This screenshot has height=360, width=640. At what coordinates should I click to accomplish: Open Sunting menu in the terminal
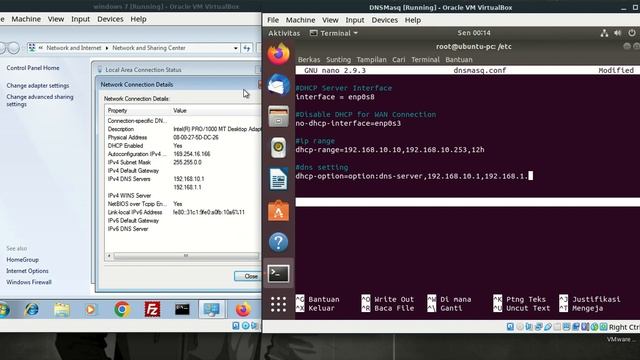click(x=338, y=60)
